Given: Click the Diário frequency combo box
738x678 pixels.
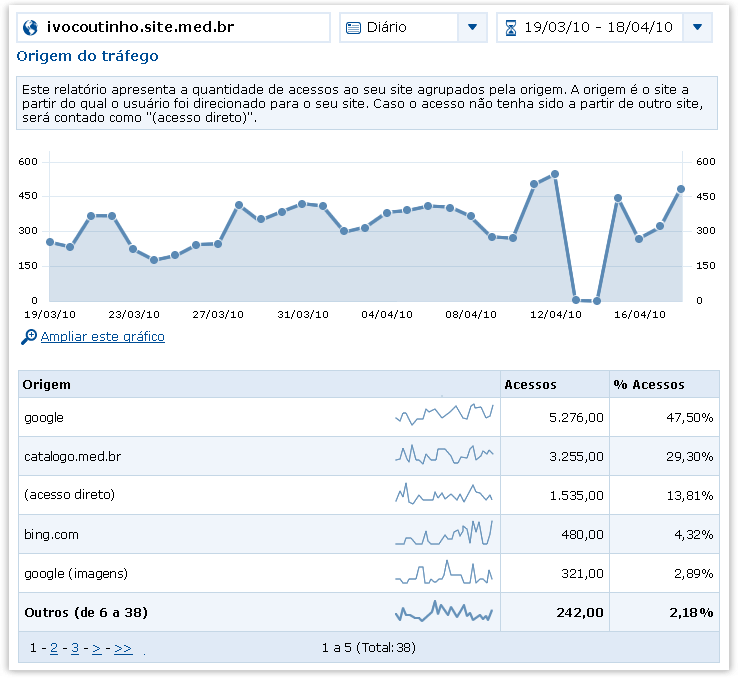Looking at the screenshot, I should point(400,28).
